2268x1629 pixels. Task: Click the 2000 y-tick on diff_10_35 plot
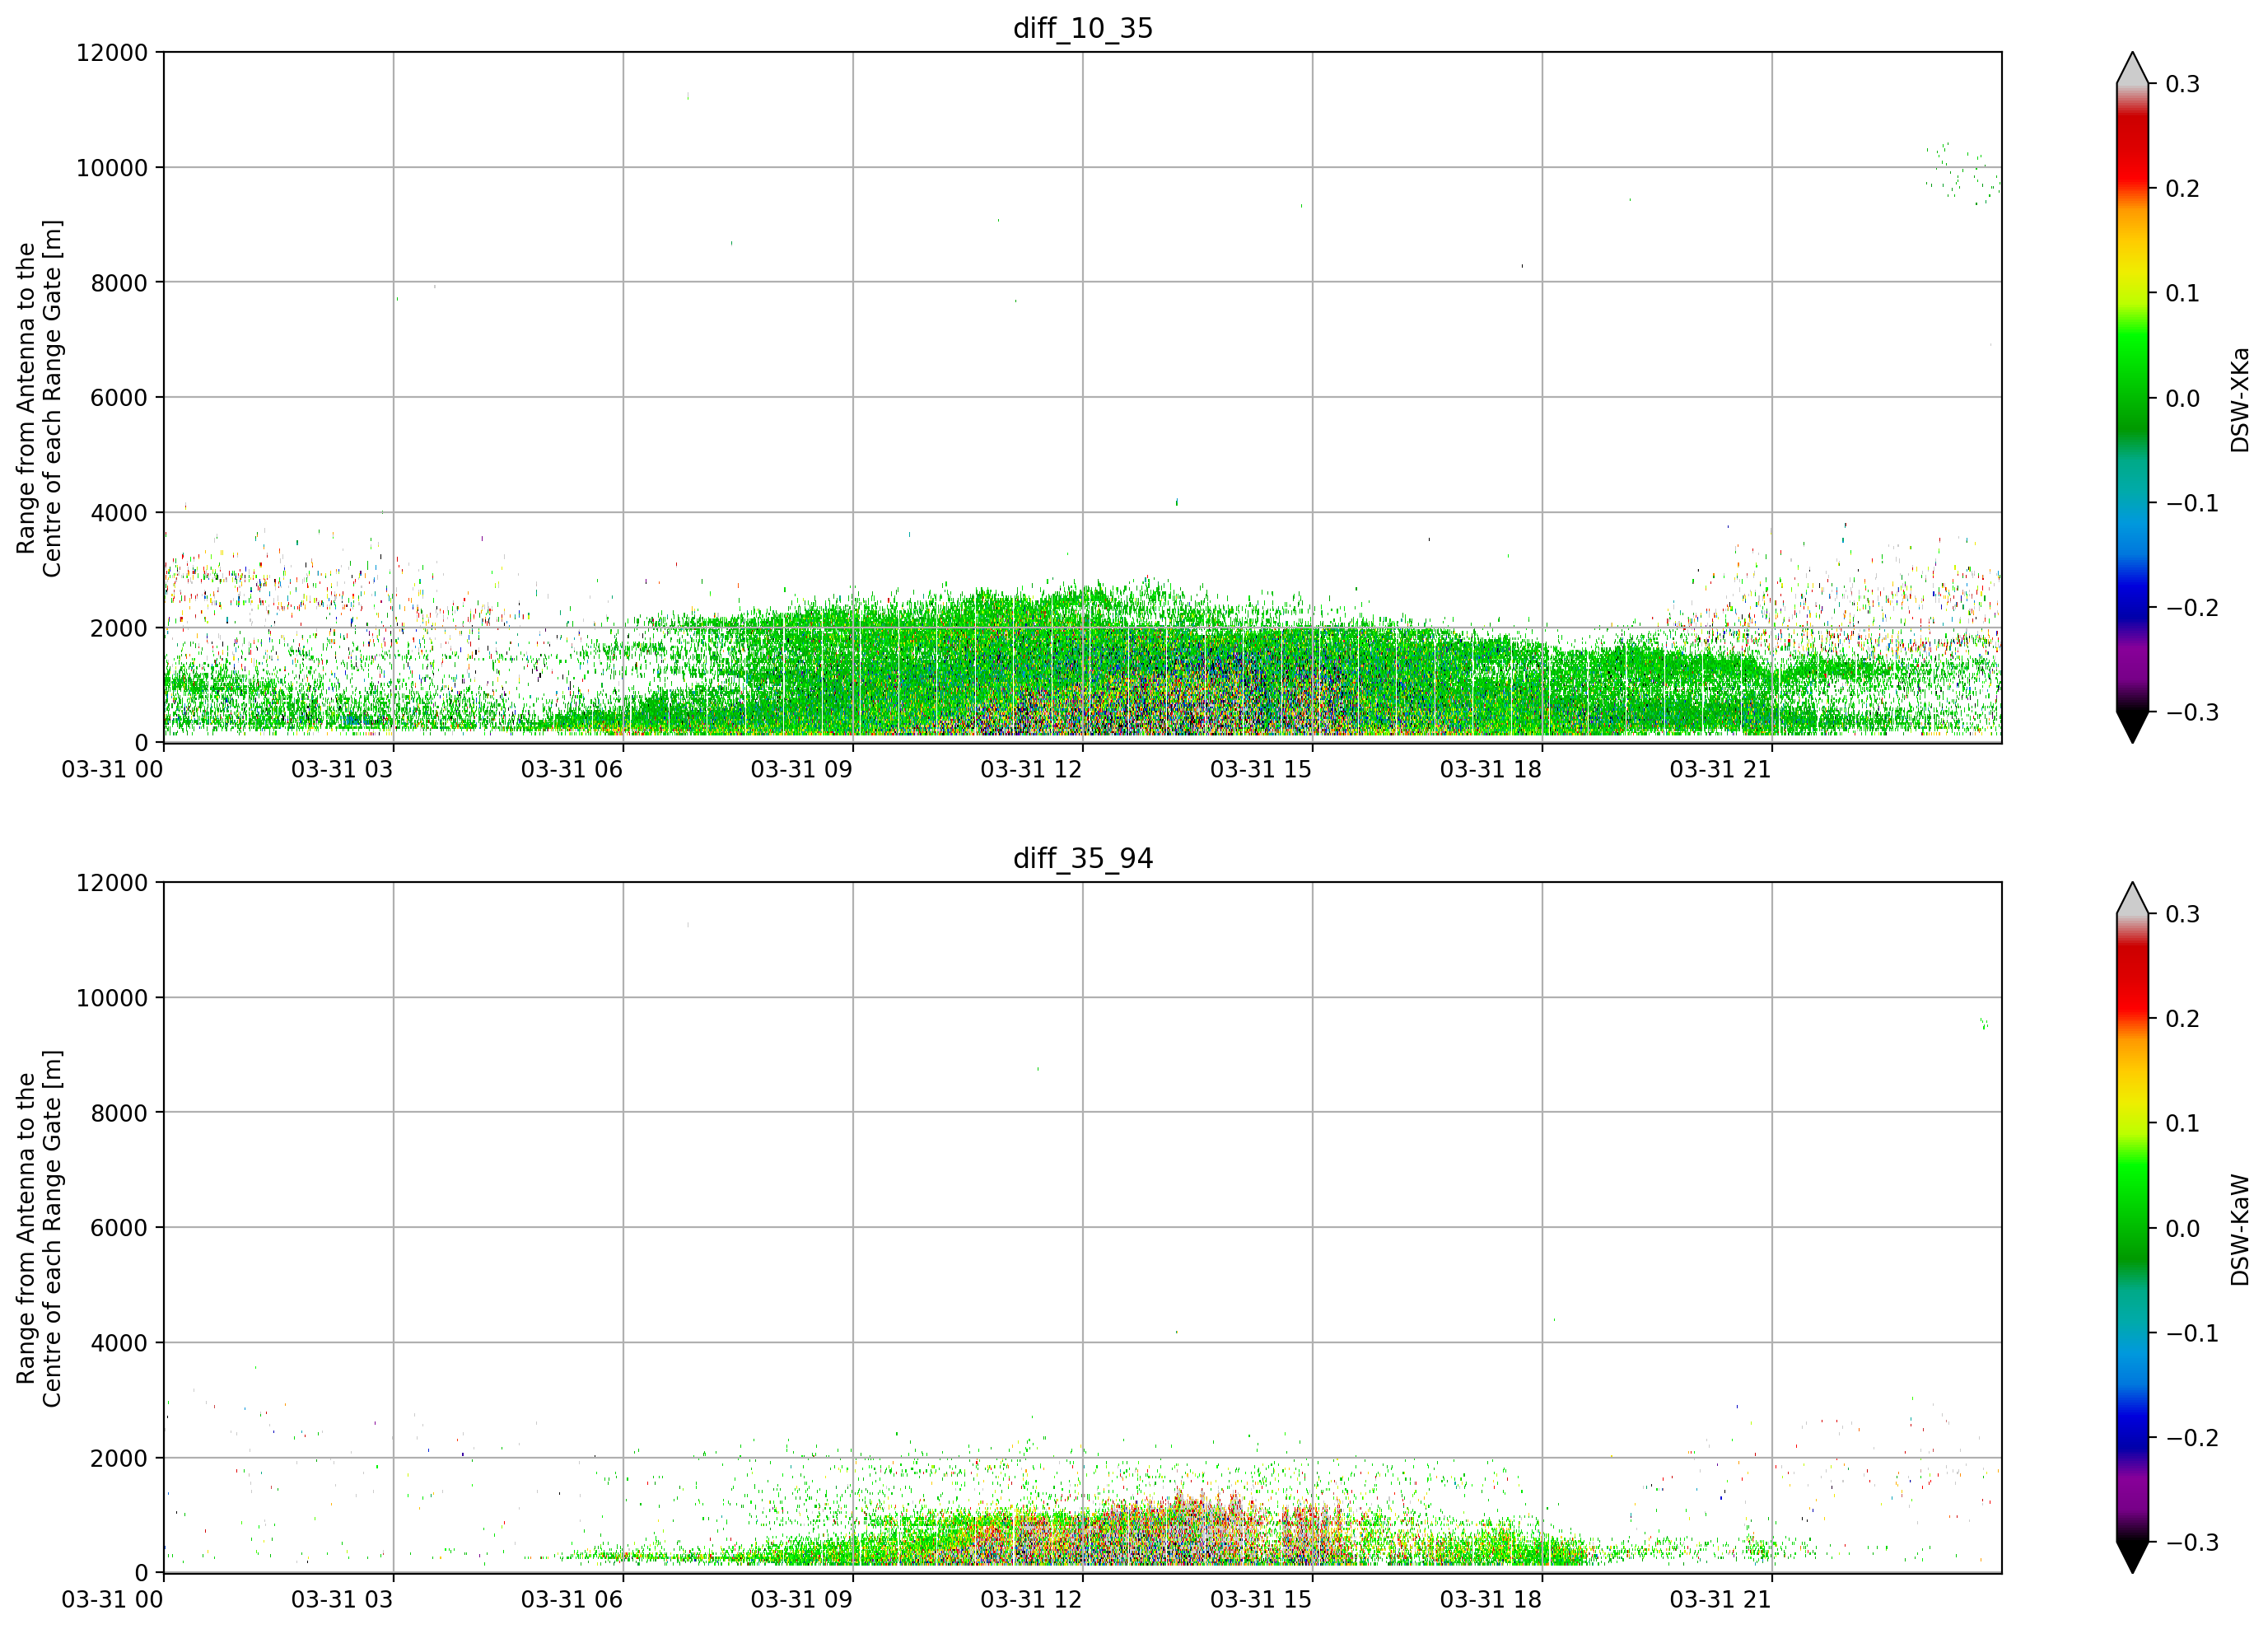coord(119,628)
